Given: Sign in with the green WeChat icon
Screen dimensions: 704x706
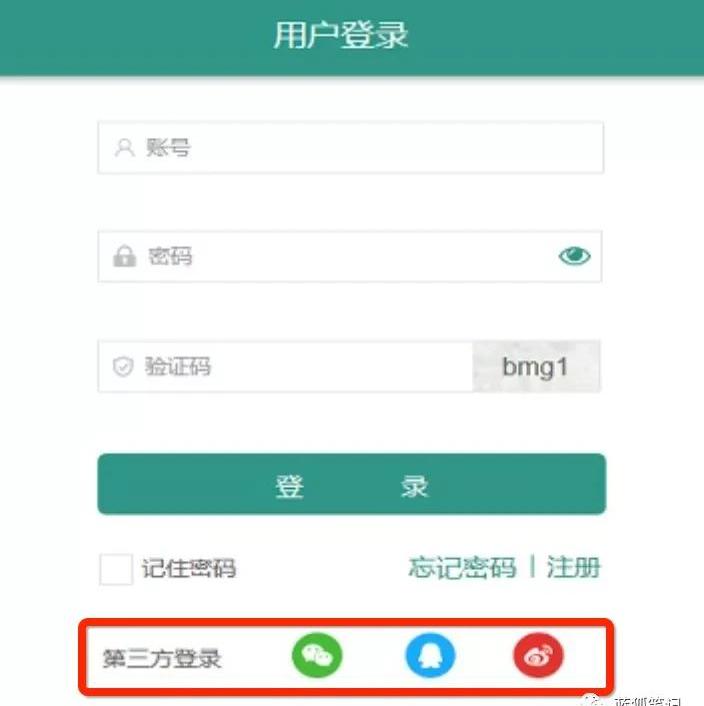Looking at the screenshot, I should [x=317, y=655].
